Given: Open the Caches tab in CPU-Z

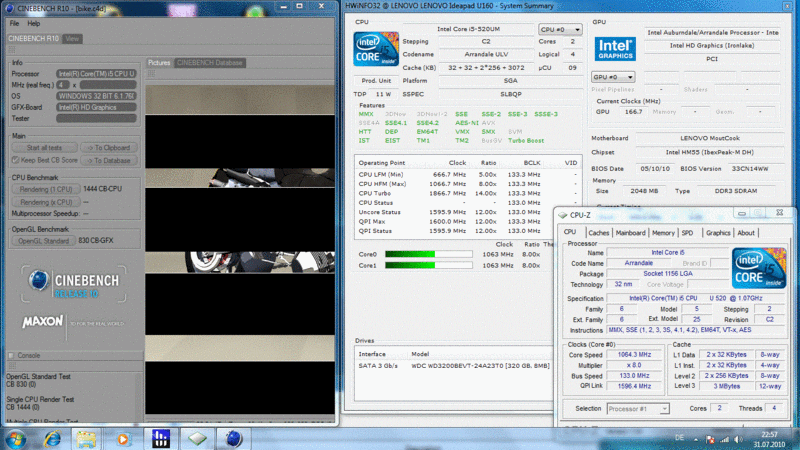Looking at the screenshot, I should coord(598,233).
